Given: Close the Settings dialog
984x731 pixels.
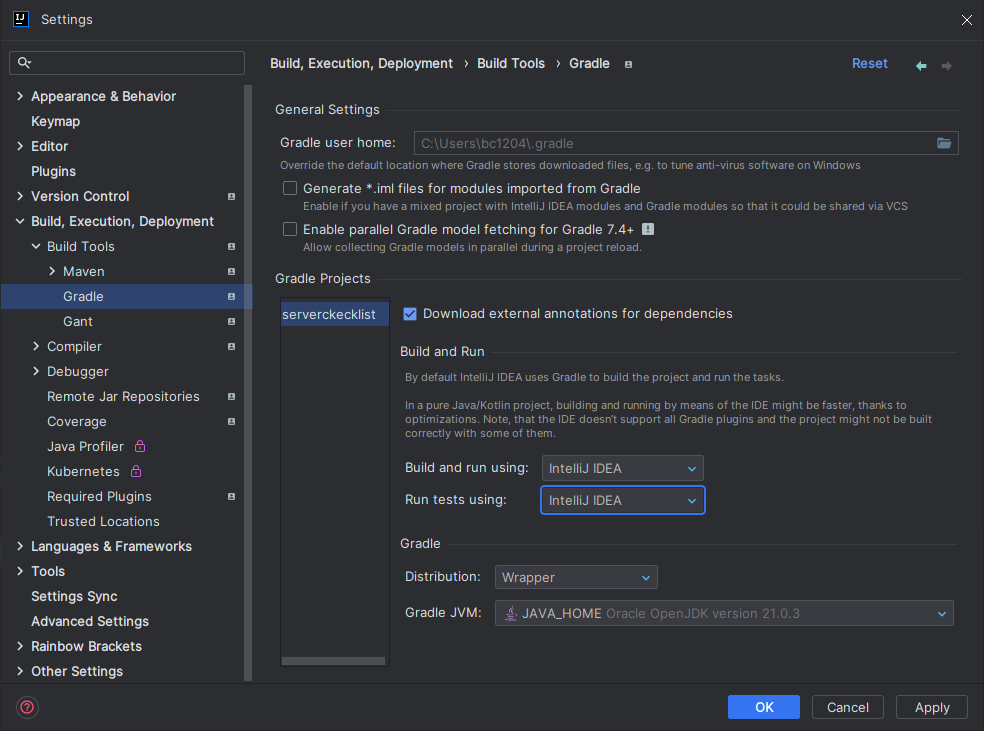Looking at the screenshot, I should click(x=966, y=20).
